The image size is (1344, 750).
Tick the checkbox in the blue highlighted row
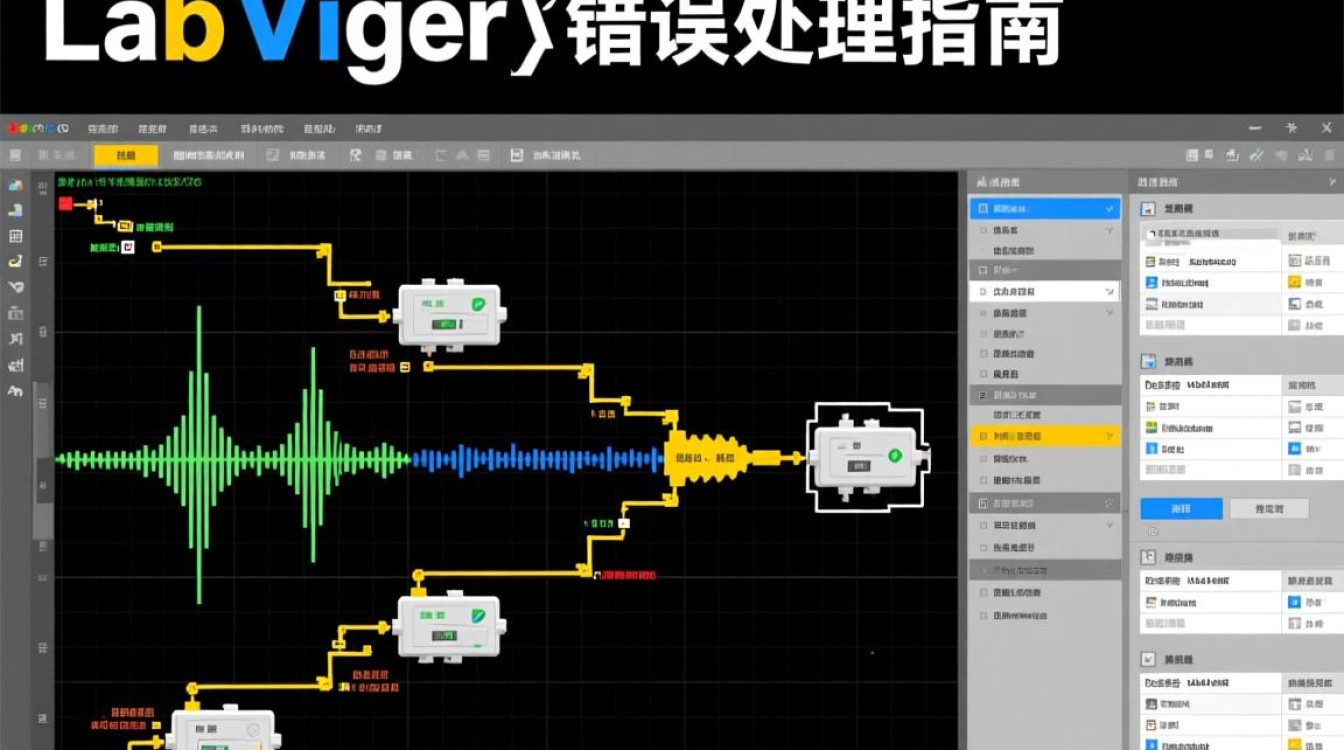pos(983,209)
